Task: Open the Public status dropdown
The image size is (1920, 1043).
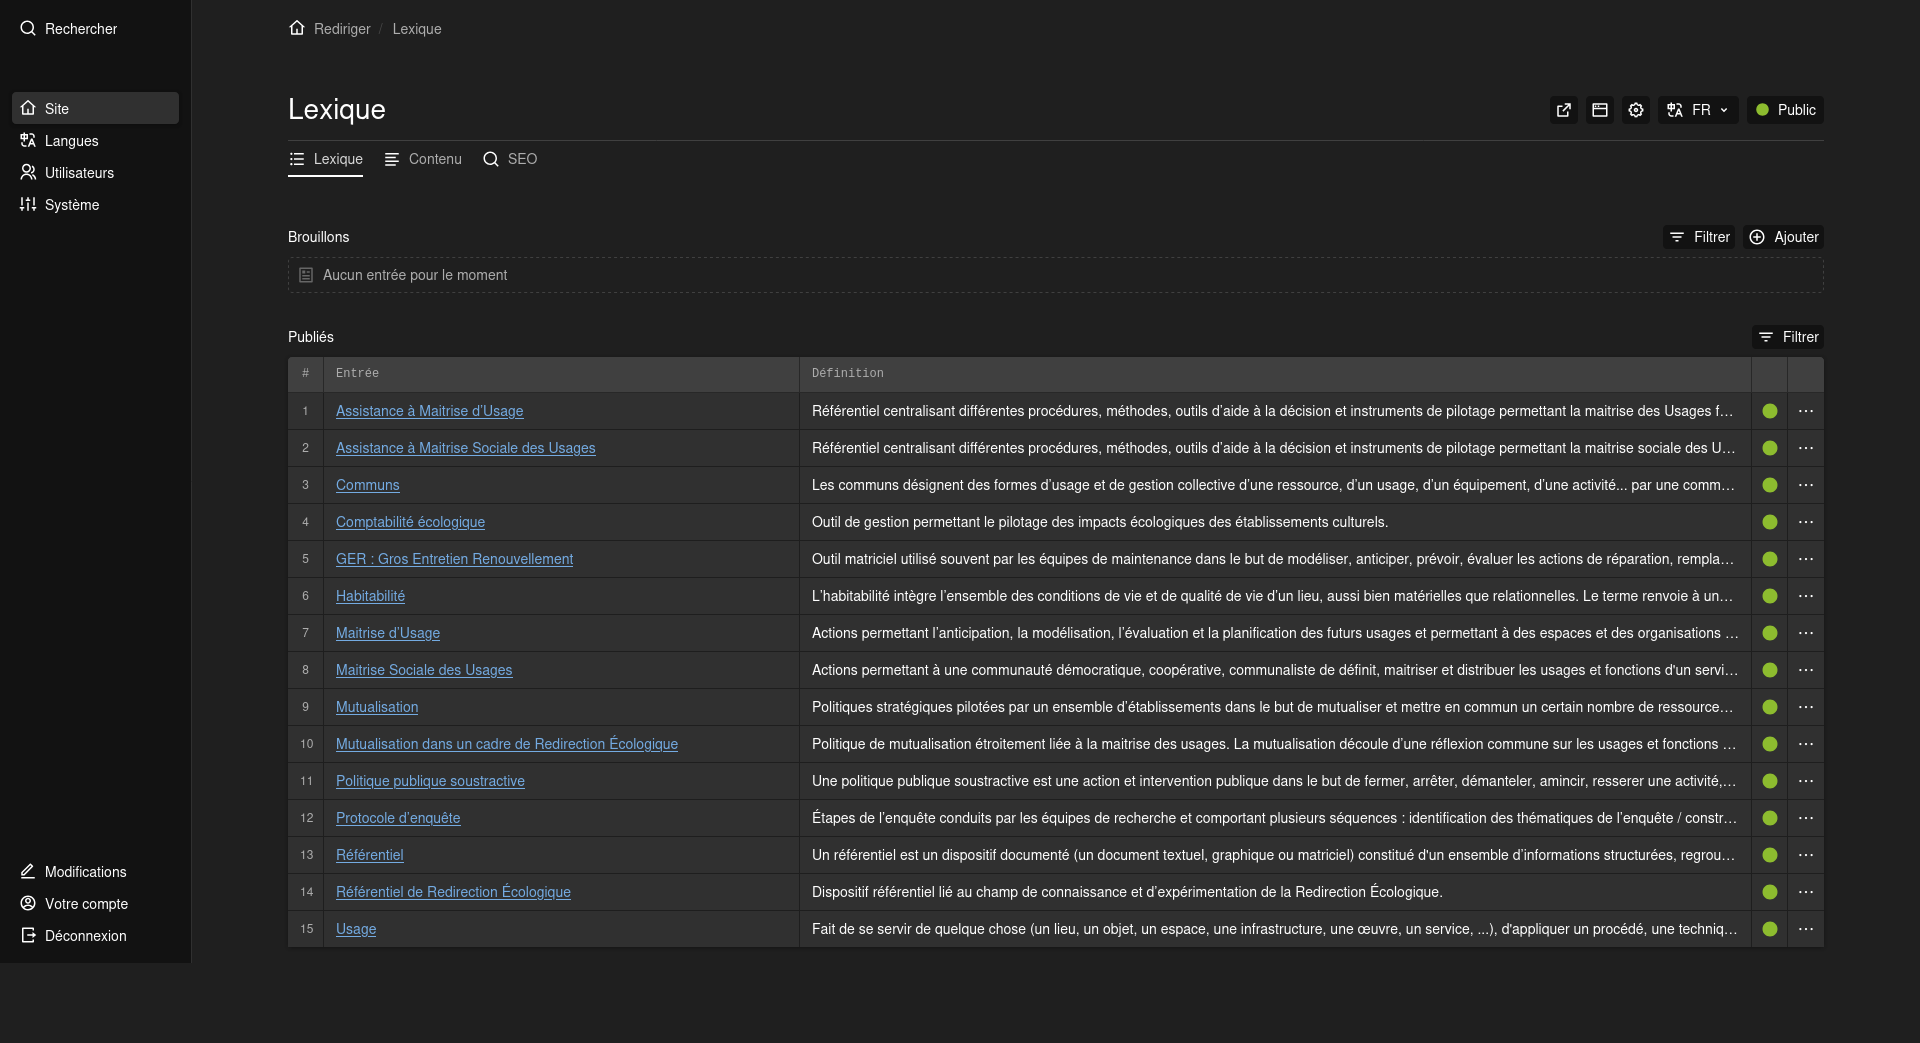Action: click(1785, 110)
